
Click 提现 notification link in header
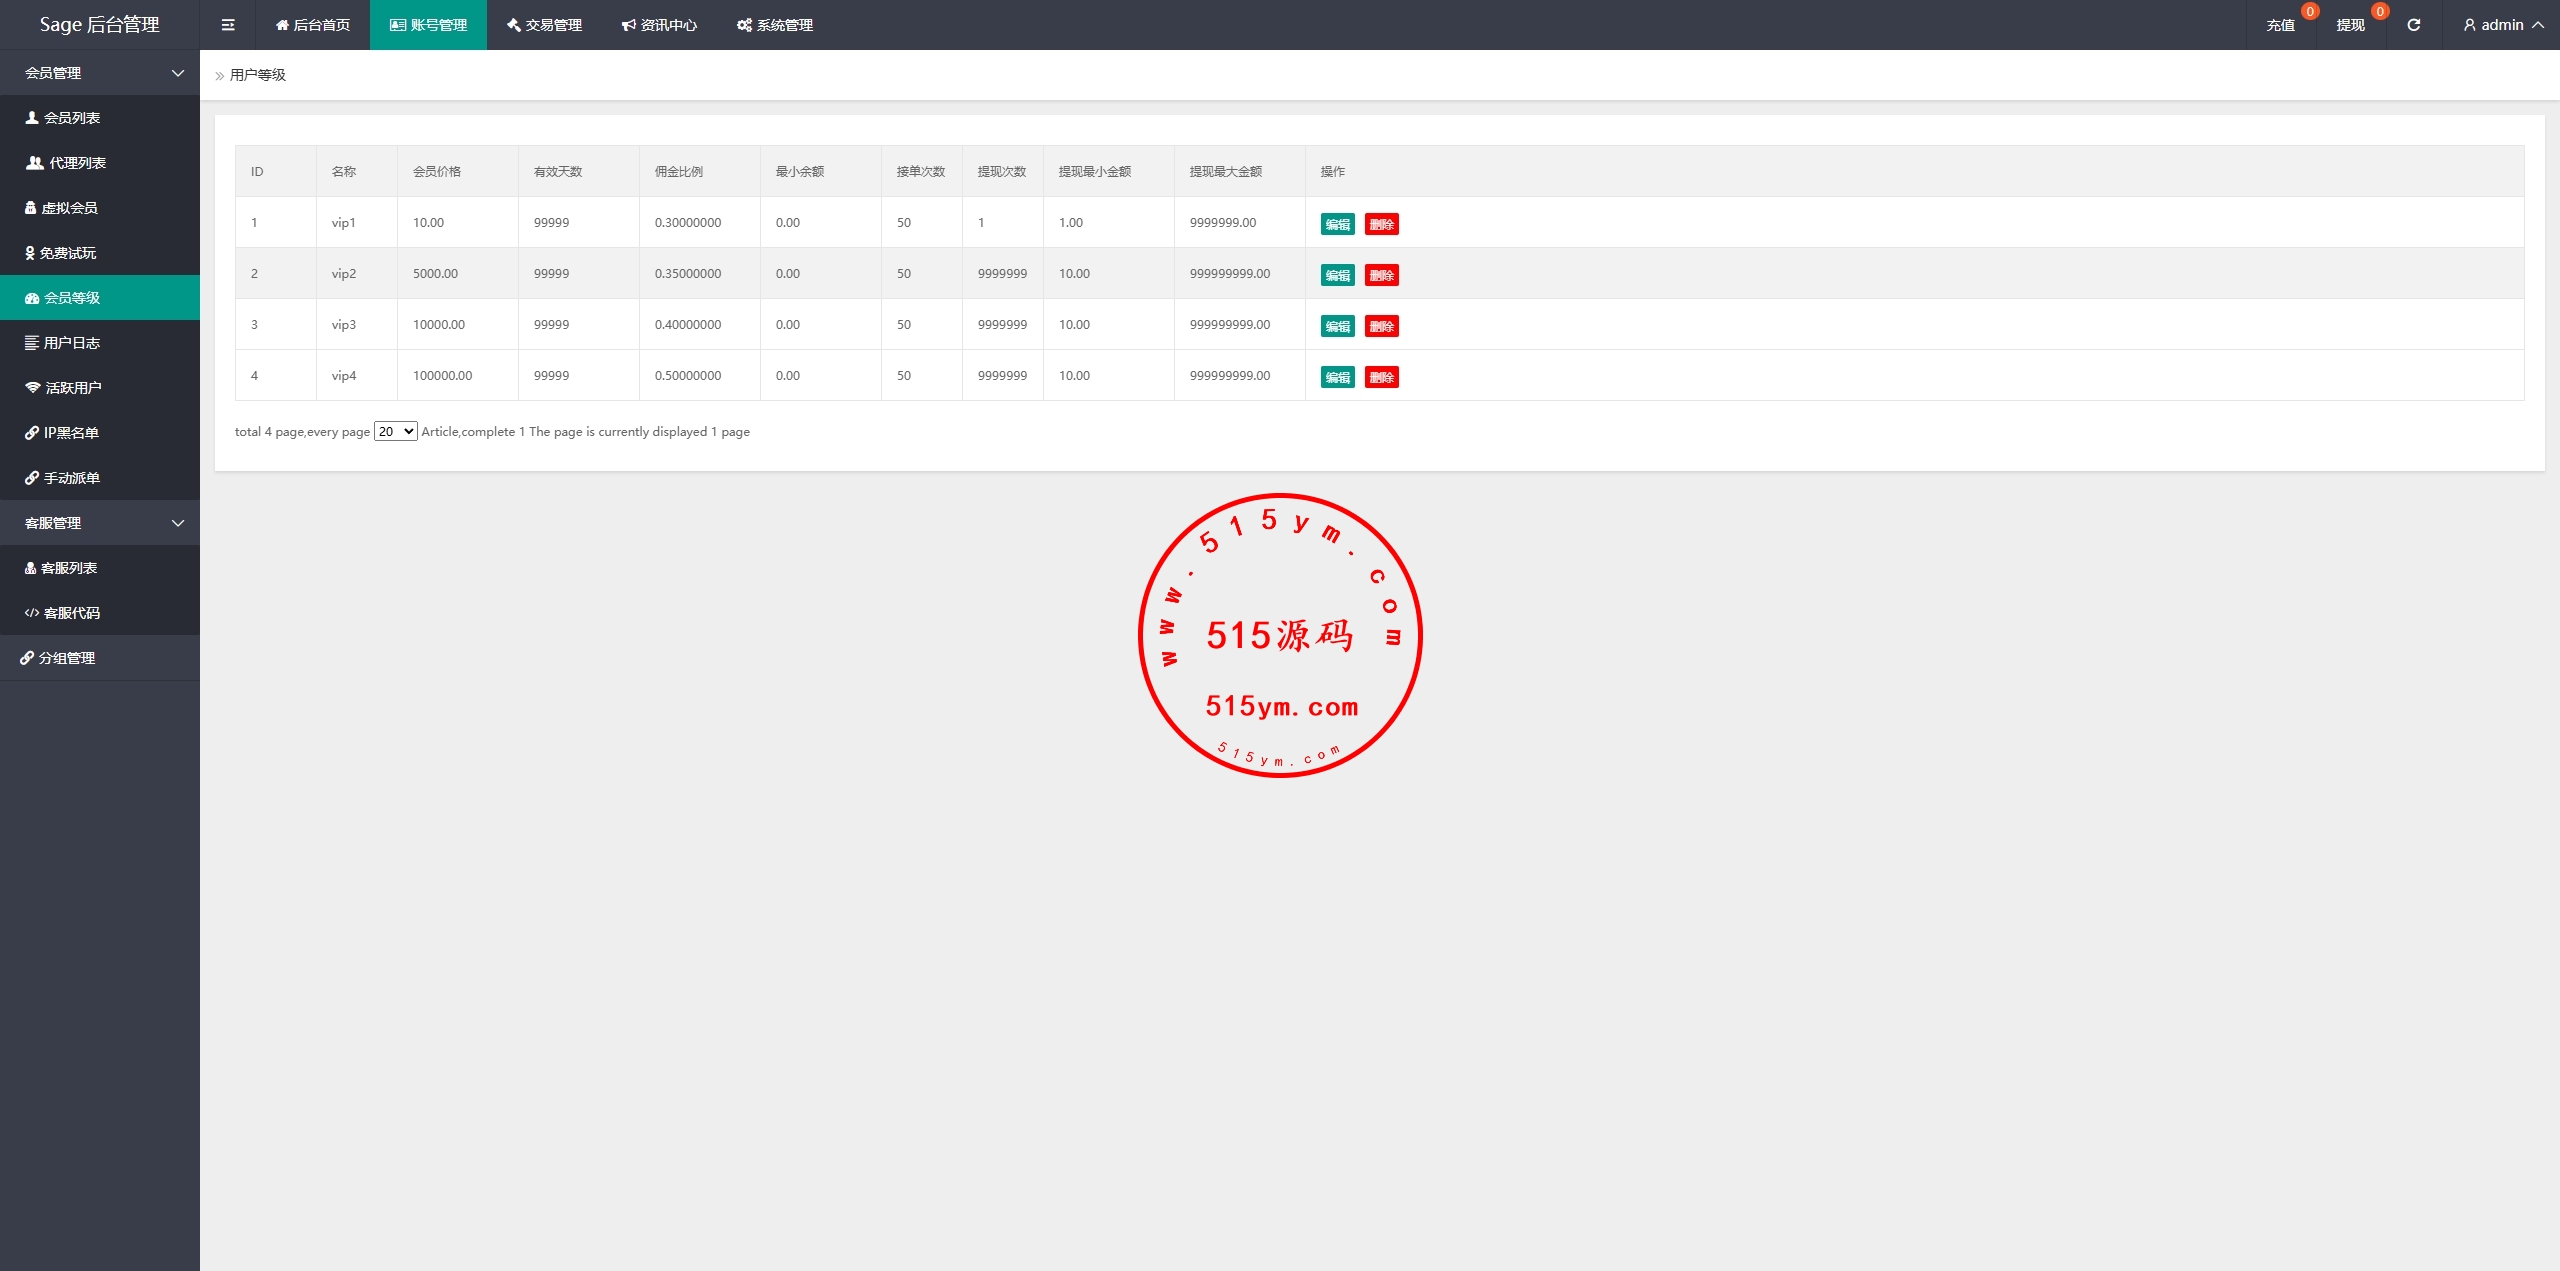(x=2350, y=25)
